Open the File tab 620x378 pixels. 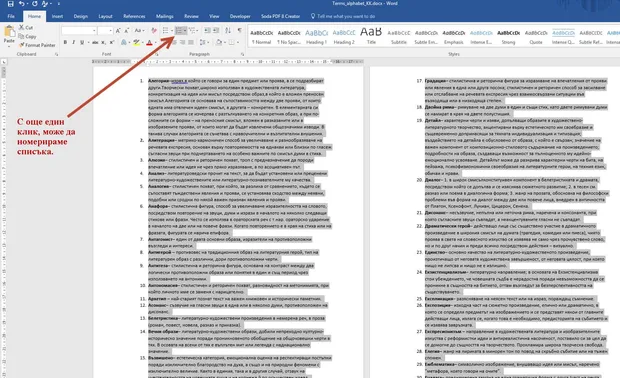11,16
